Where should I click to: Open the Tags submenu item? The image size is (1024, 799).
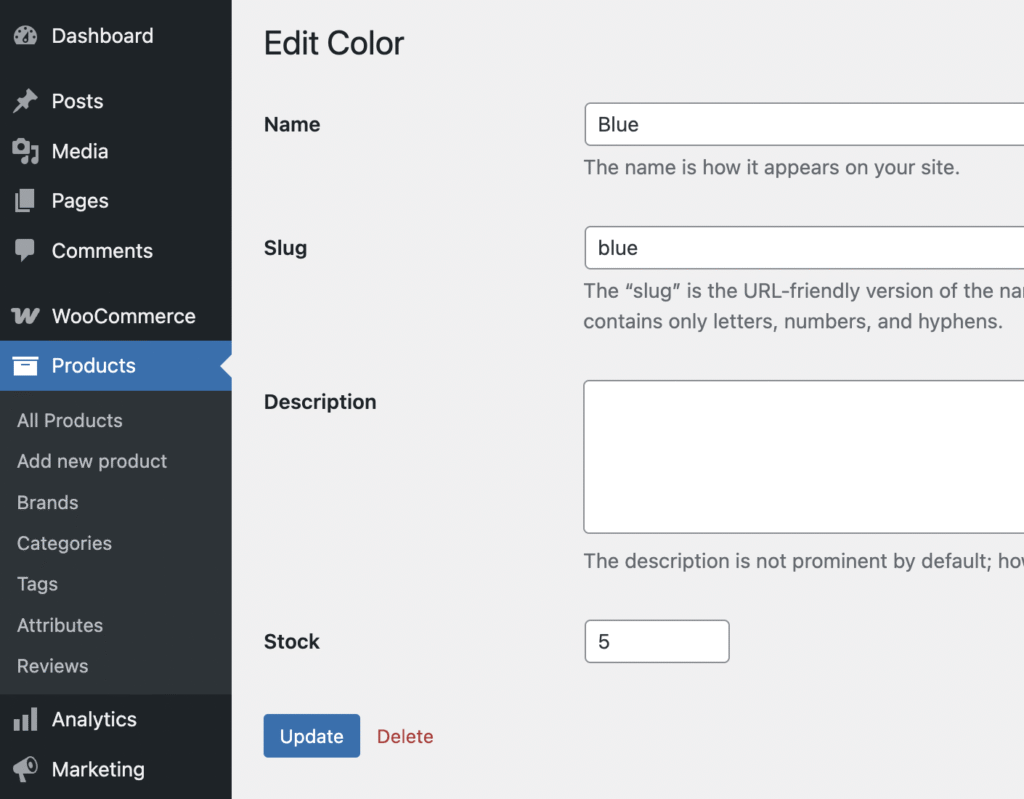(38, 584)
